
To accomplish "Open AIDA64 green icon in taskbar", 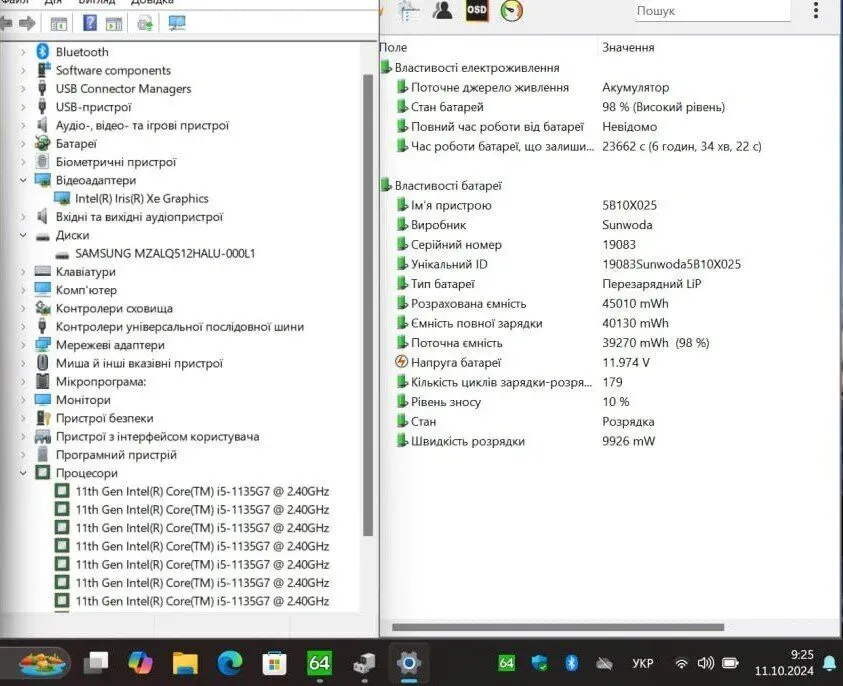I will pos(319,662).
